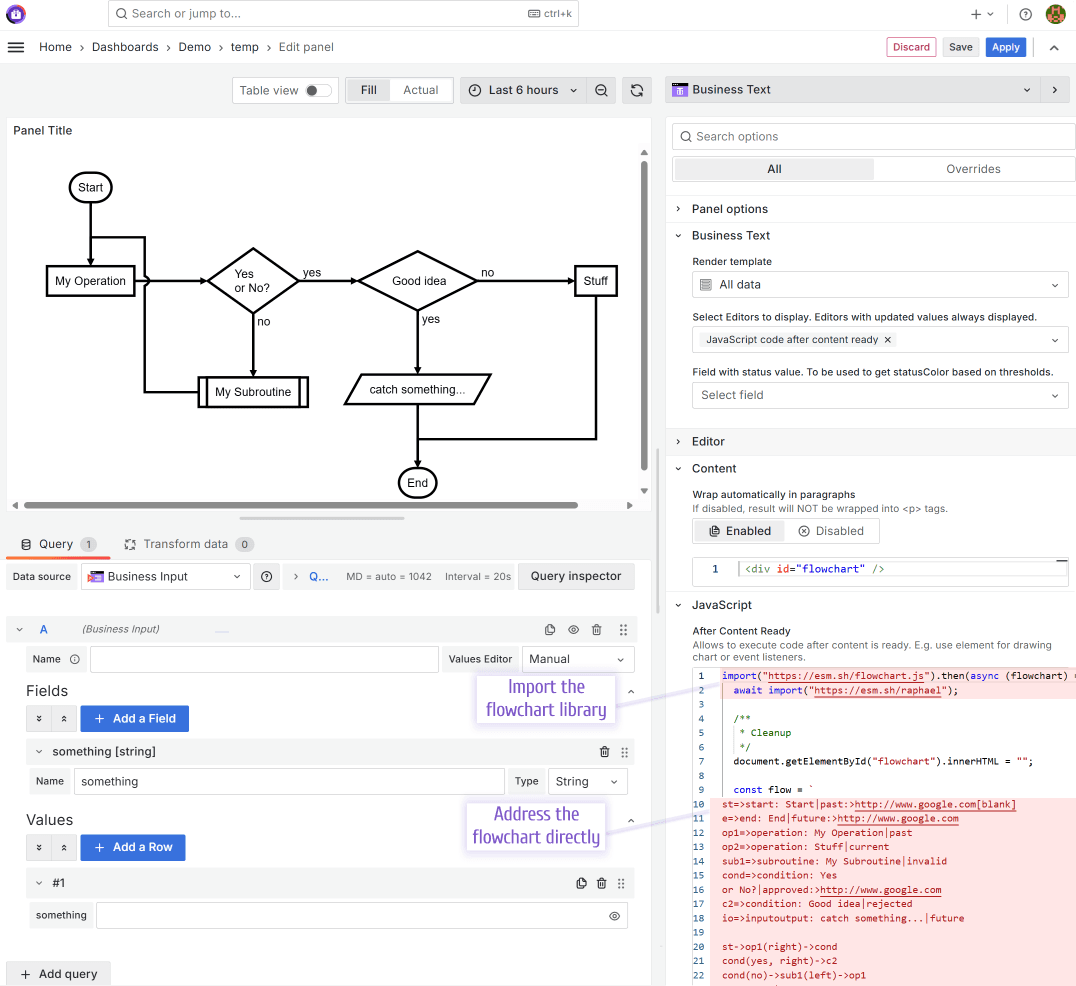Viewport: 1076px width, 986px height.
Task: Click the refresh dashboard icon
Action: [x=636, y=90]
